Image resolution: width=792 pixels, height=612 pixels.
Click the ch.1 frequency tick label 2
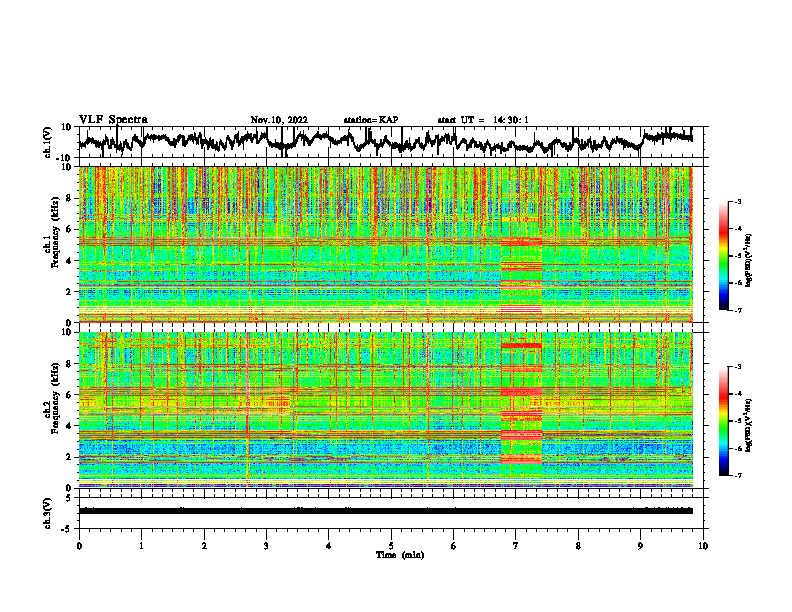coord(70,291)
